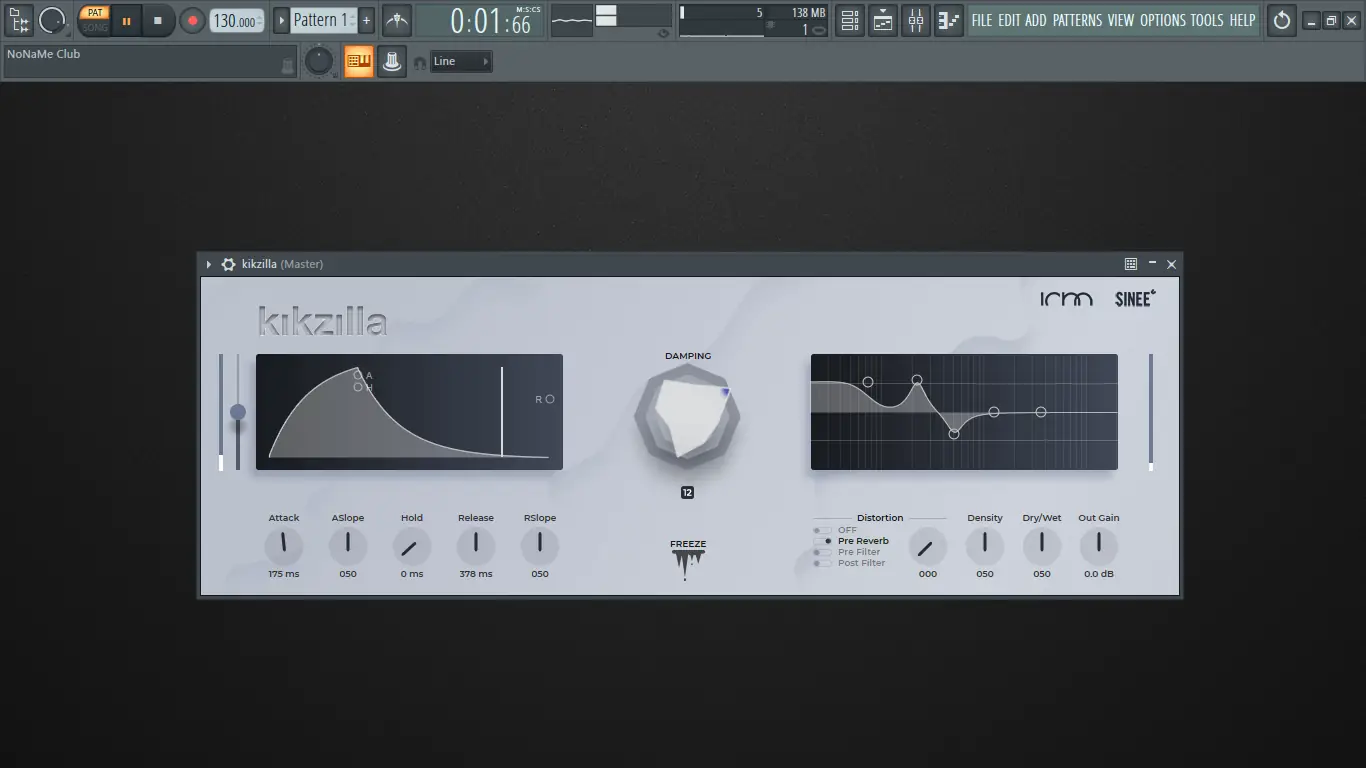Stop playback with the stop button

point(158,20)
